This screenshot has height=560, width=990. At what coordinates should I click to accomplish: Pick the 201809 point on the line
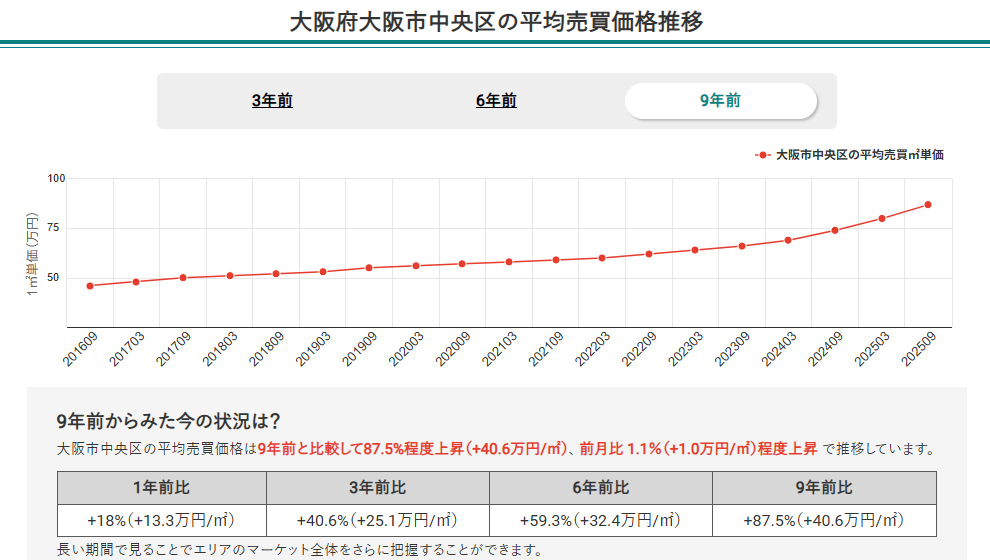point(276,274)
